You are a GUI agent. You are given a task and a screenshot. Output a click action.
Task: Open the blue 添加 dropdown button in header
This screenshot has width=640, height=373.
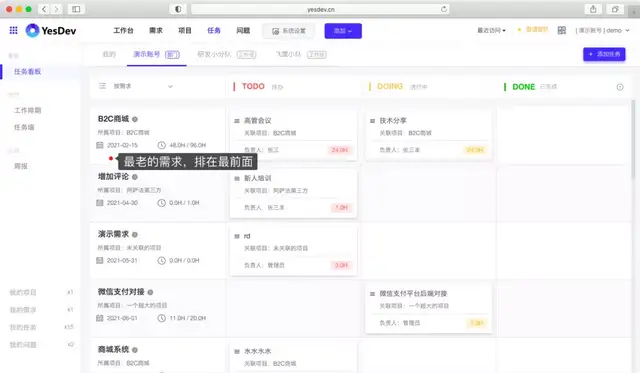(343, 31)
